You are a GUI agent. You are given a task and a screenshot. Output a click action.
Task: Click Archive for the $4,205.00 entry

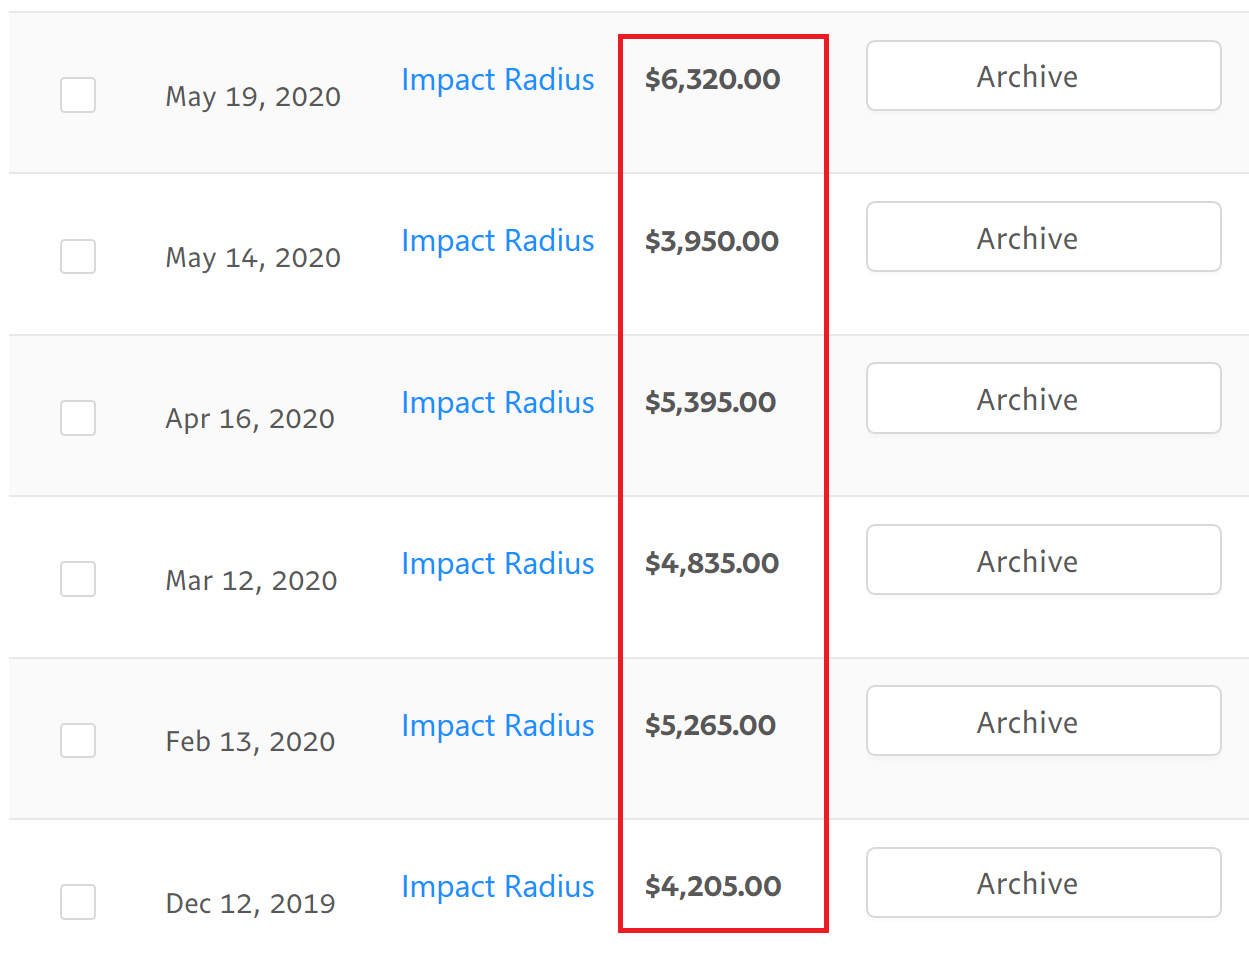[x=1044, y=883]
